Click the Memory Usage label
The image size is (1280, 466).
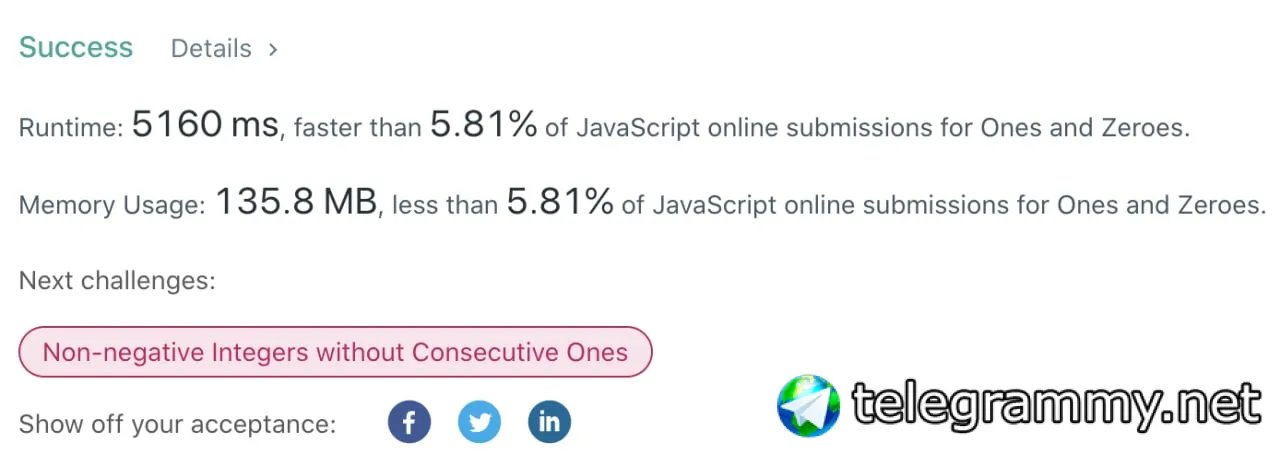click(112, 206)
